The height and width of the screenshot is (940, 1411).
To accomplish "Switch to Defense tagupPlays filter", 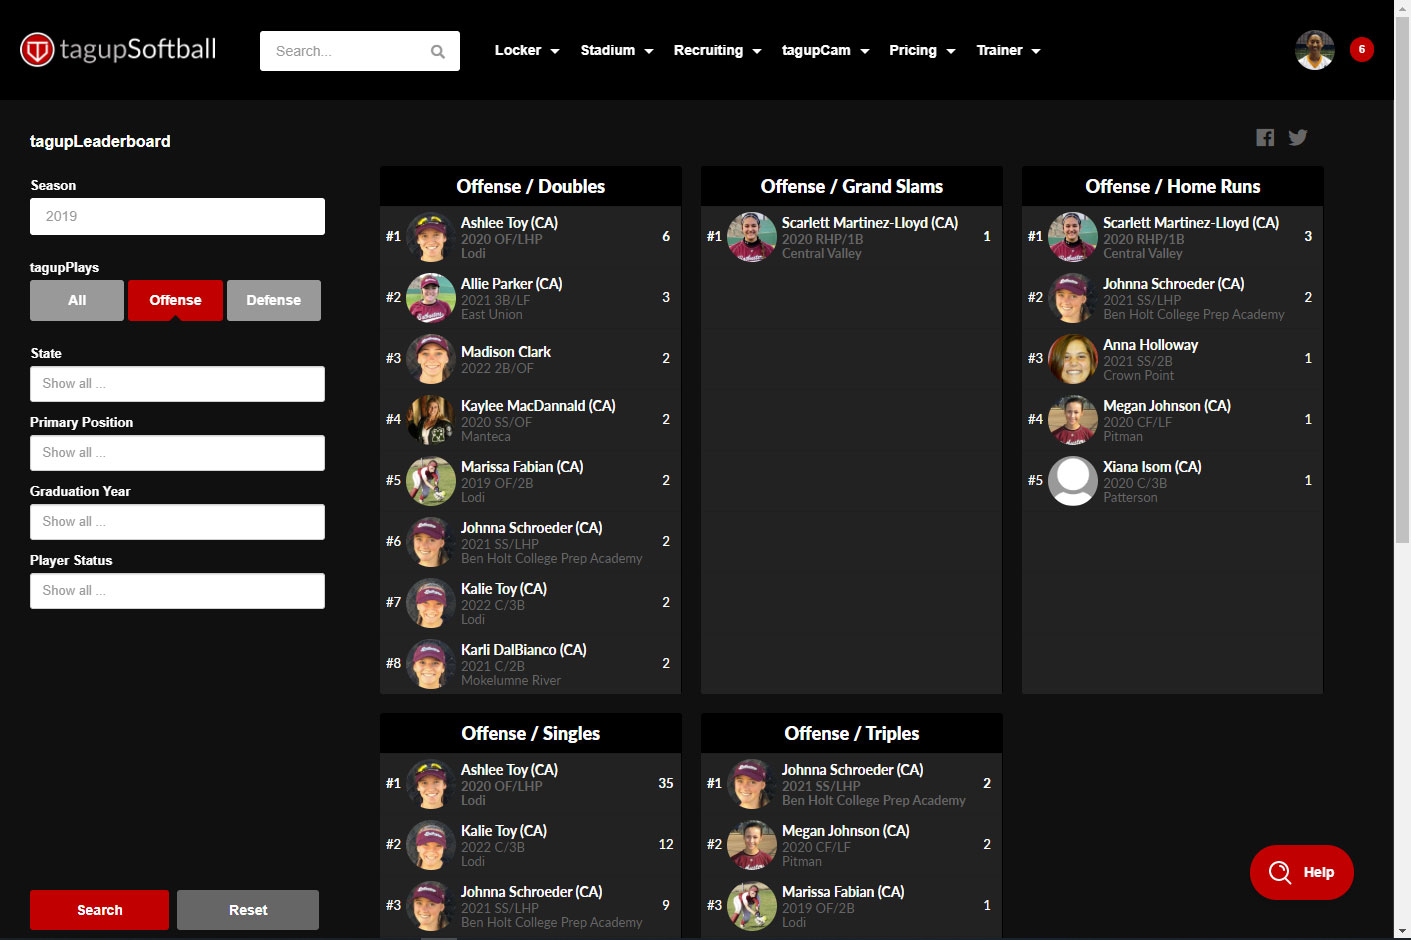I will tap(273, 300).
